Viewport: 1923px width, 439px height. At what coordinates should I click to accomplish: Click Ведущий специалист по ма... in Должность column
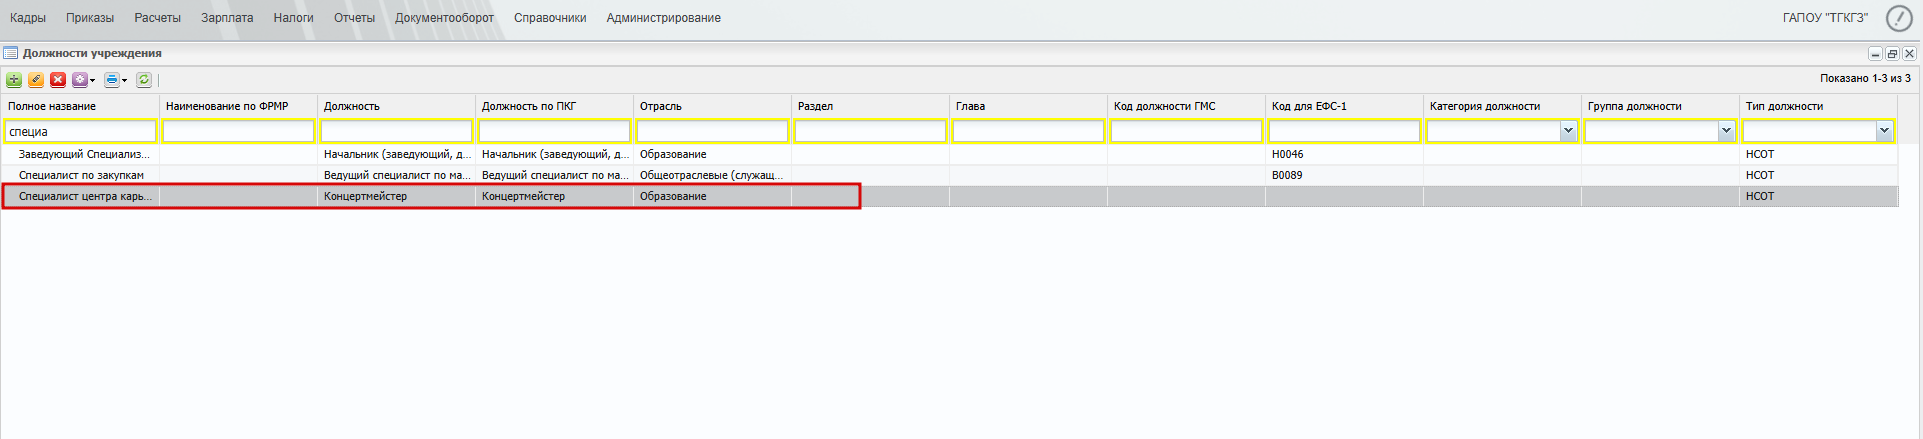397,175
